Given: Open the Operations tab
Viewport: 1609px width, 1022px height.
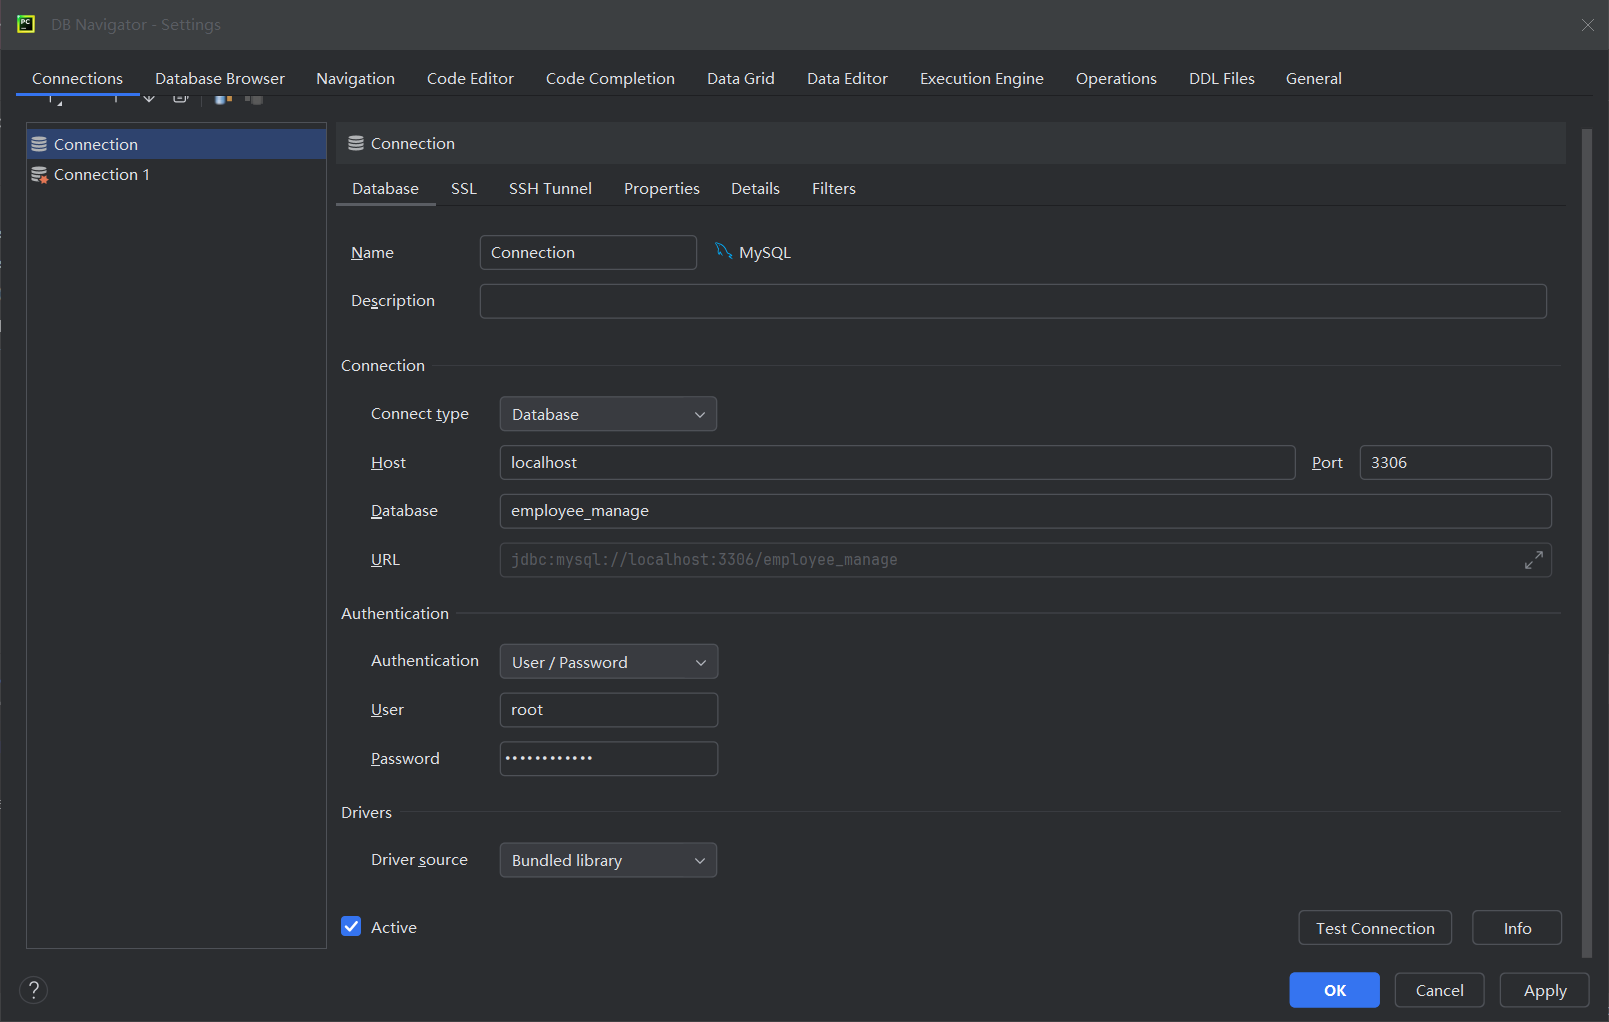Looking at the screenshot, I should point(1116,78).
